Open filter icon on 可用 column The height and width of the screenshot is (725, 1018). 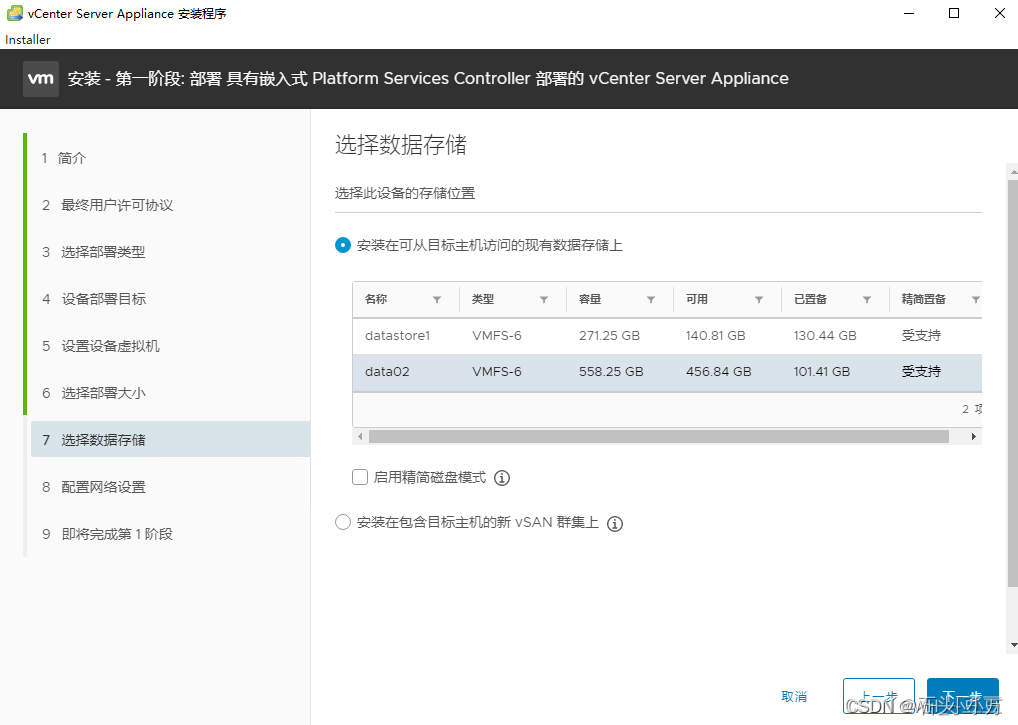758,300
